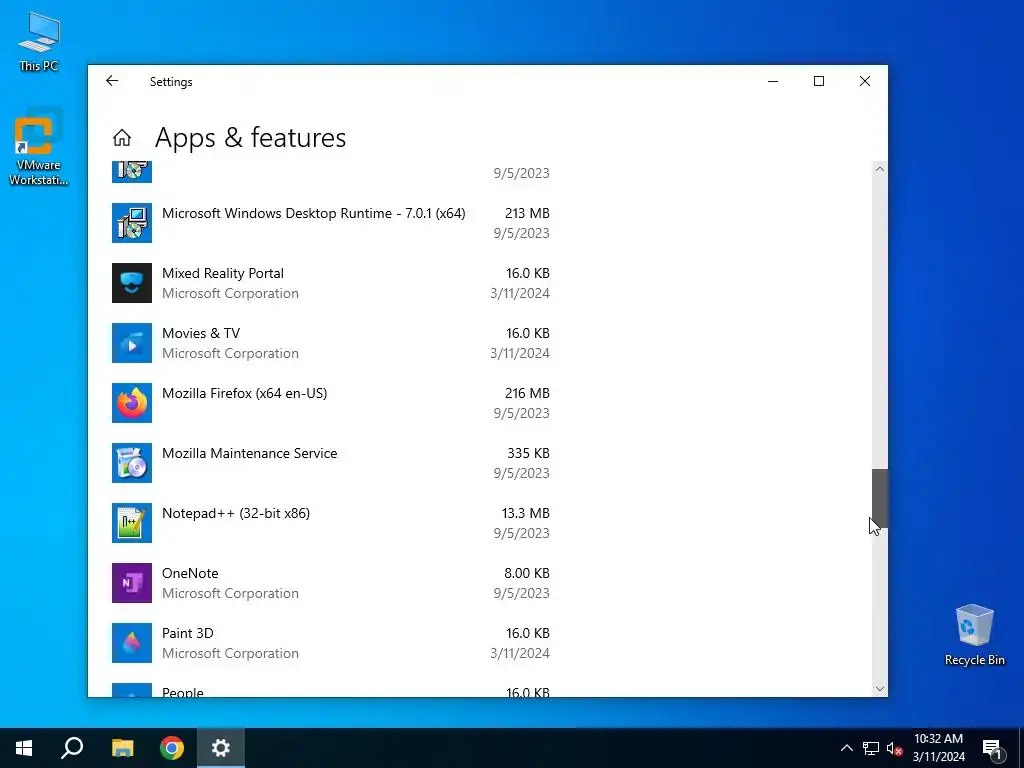Click the Microsoft Windows Desktop Runtime installer icon
The height and width of the screenshot is (768, 1024).
(x=132, y=223)
